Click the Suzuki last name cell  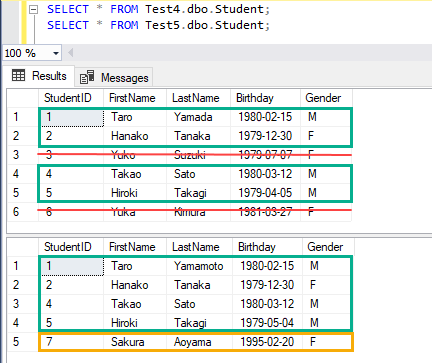[x=198, y=155]
